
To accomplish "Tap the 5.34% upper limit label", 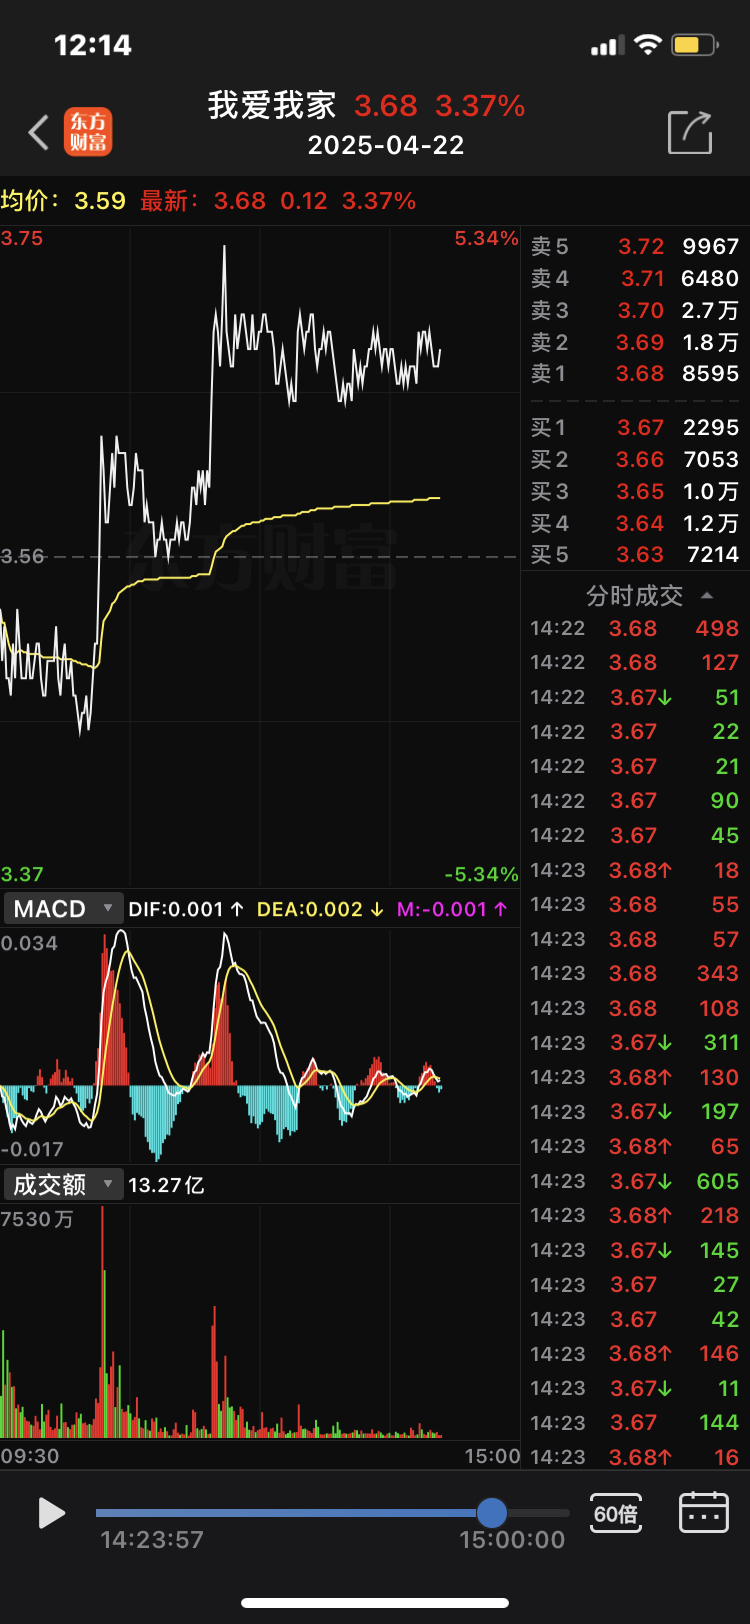I will [x=486, y=238].
